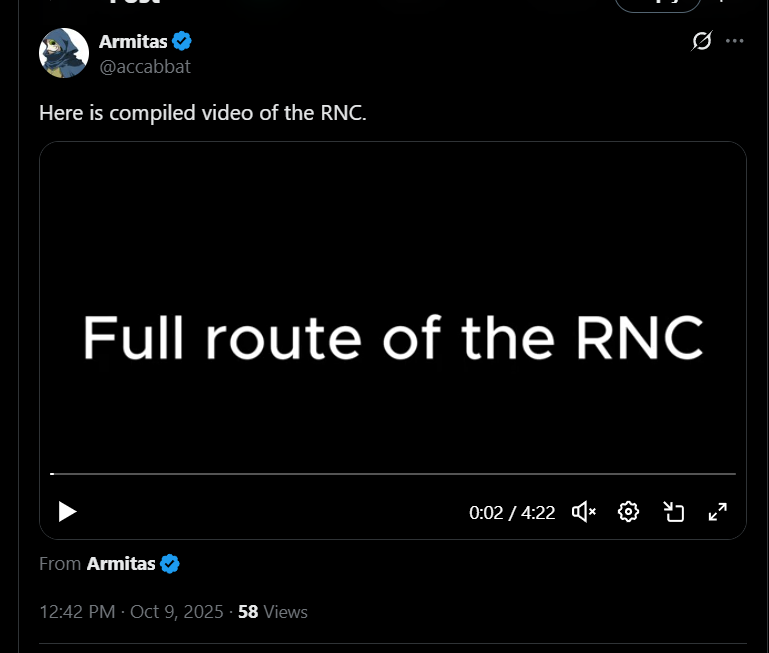The height and width of the screenshot is (653, 769).
Task: View the 58 Views analytics
Action: pyautogui.click(x=273, y=611)
